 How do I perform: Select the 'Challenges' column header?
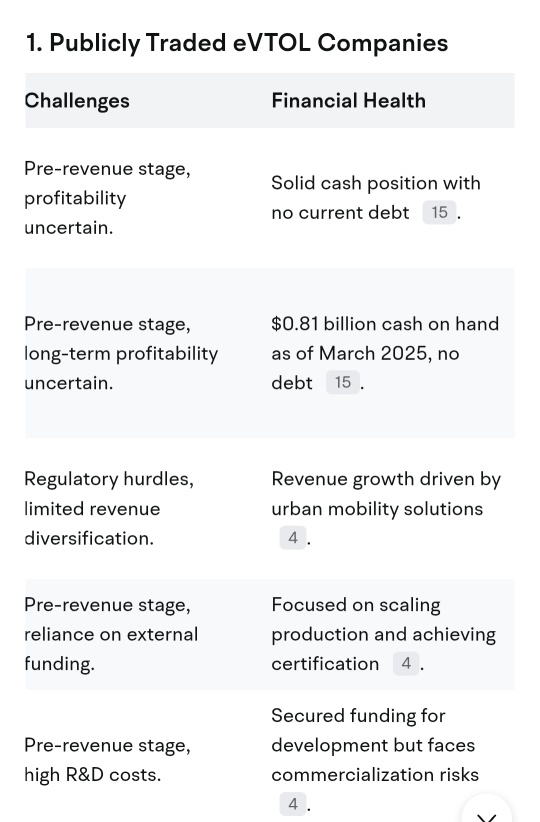tap(77, 101)
